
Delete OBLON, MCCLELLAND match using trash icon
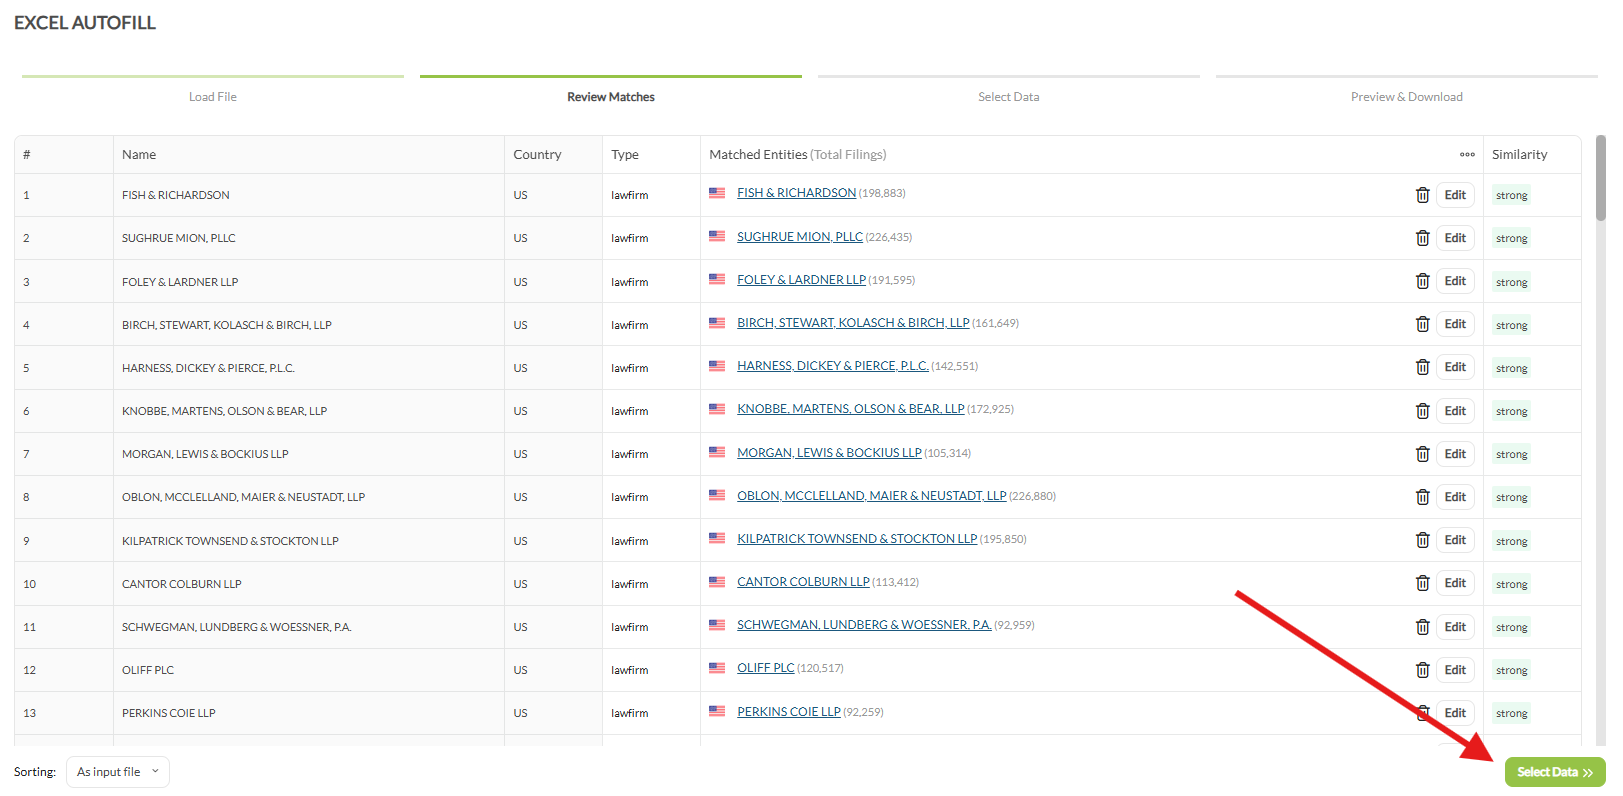point(1422,497)
